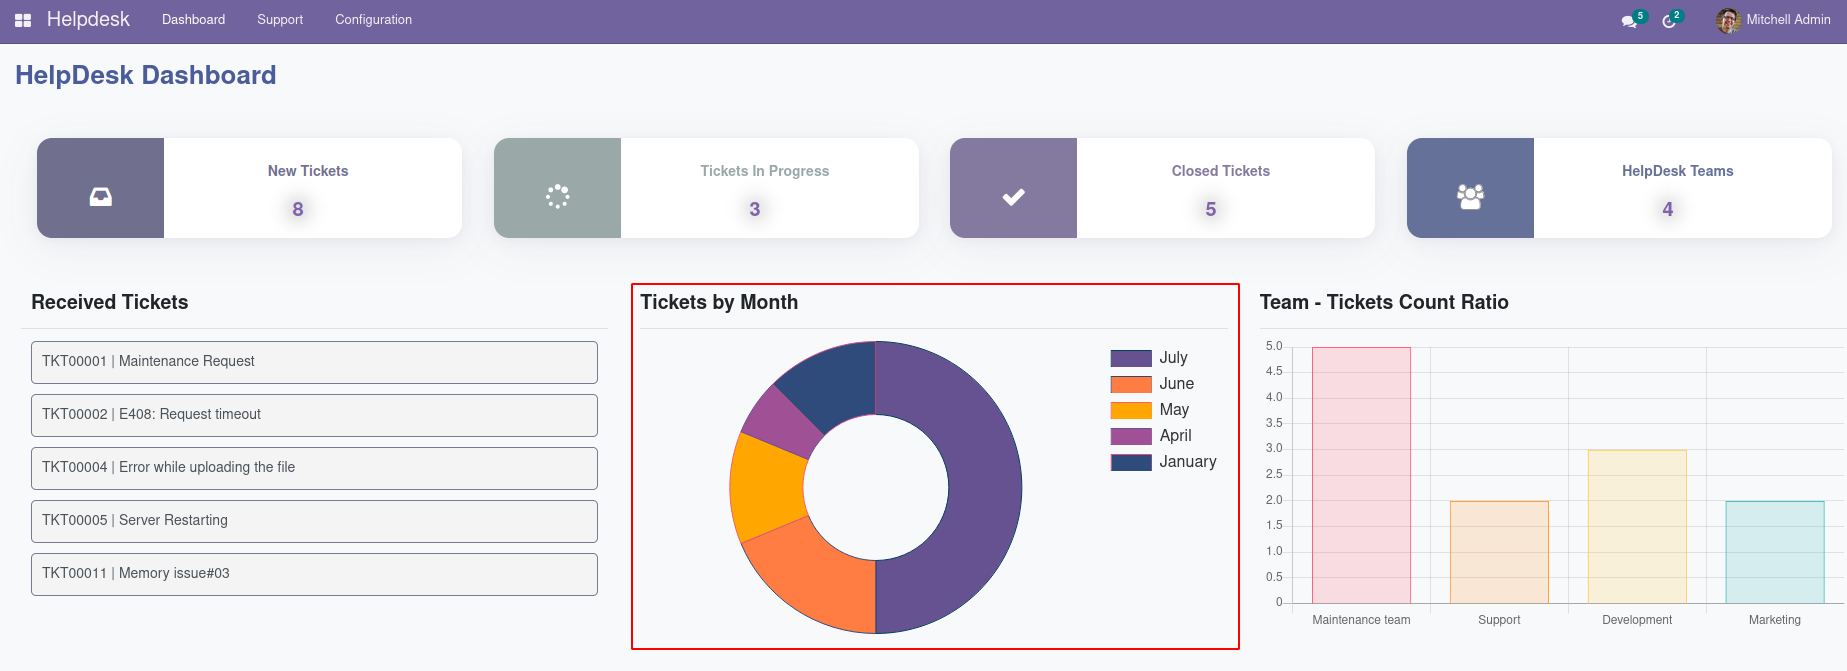Click the Maintenance team bar in chart
Image resolution: width=1847 pixels, height=671 pixels.
click(1361, 475)
